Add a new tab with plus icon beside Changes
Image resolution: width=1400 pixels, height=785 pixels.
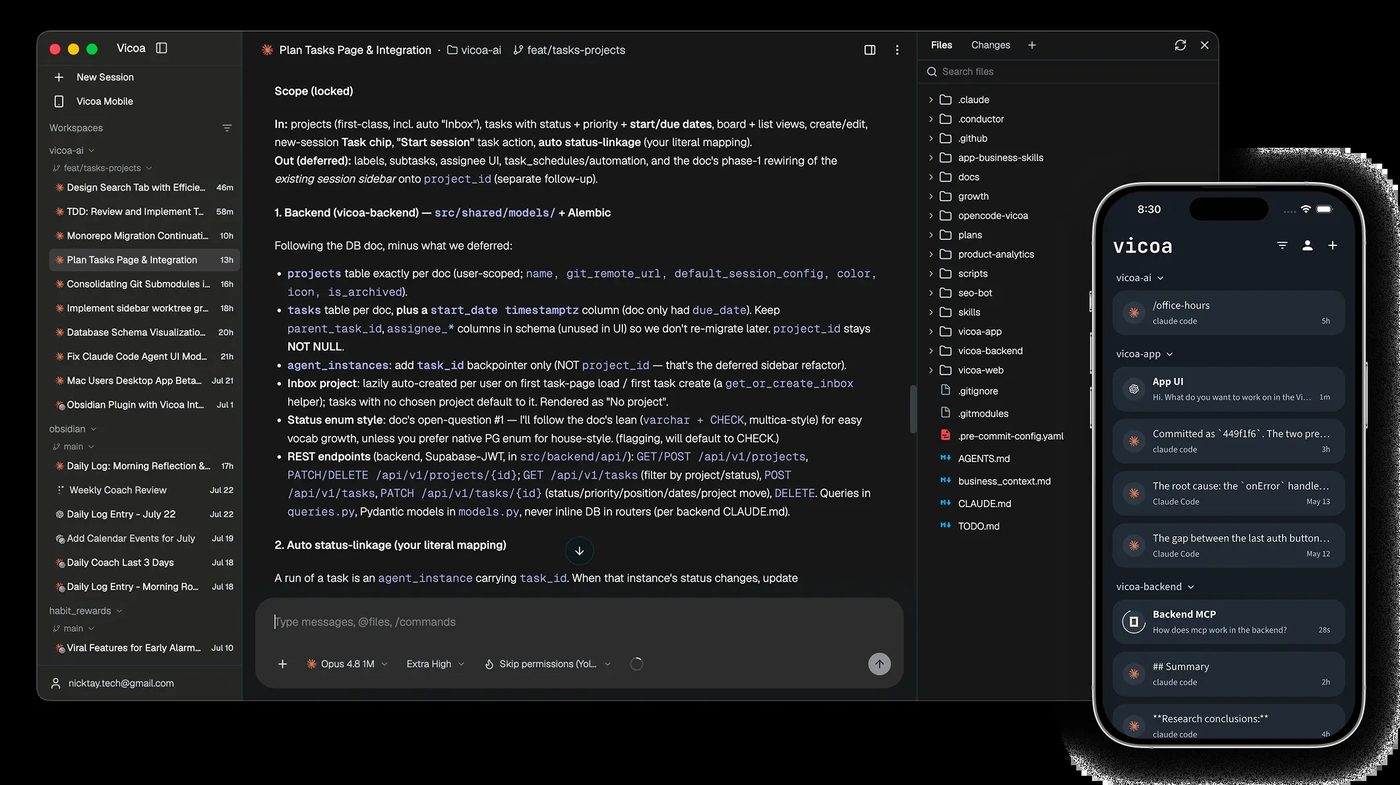[1032, 45]
